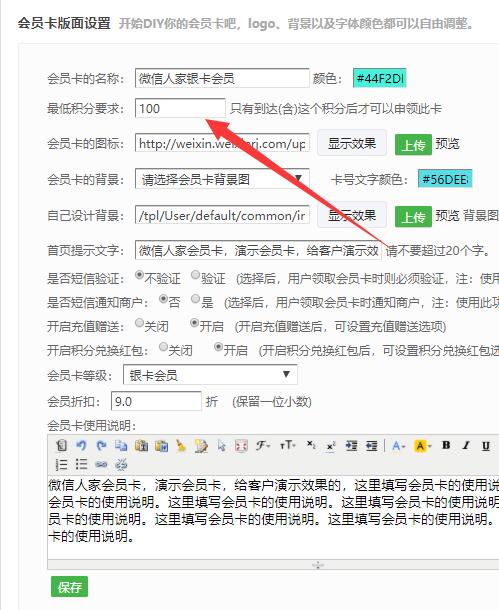499x610 pixels.
Task: Click the superscript icon
Action: pos(331,445)
